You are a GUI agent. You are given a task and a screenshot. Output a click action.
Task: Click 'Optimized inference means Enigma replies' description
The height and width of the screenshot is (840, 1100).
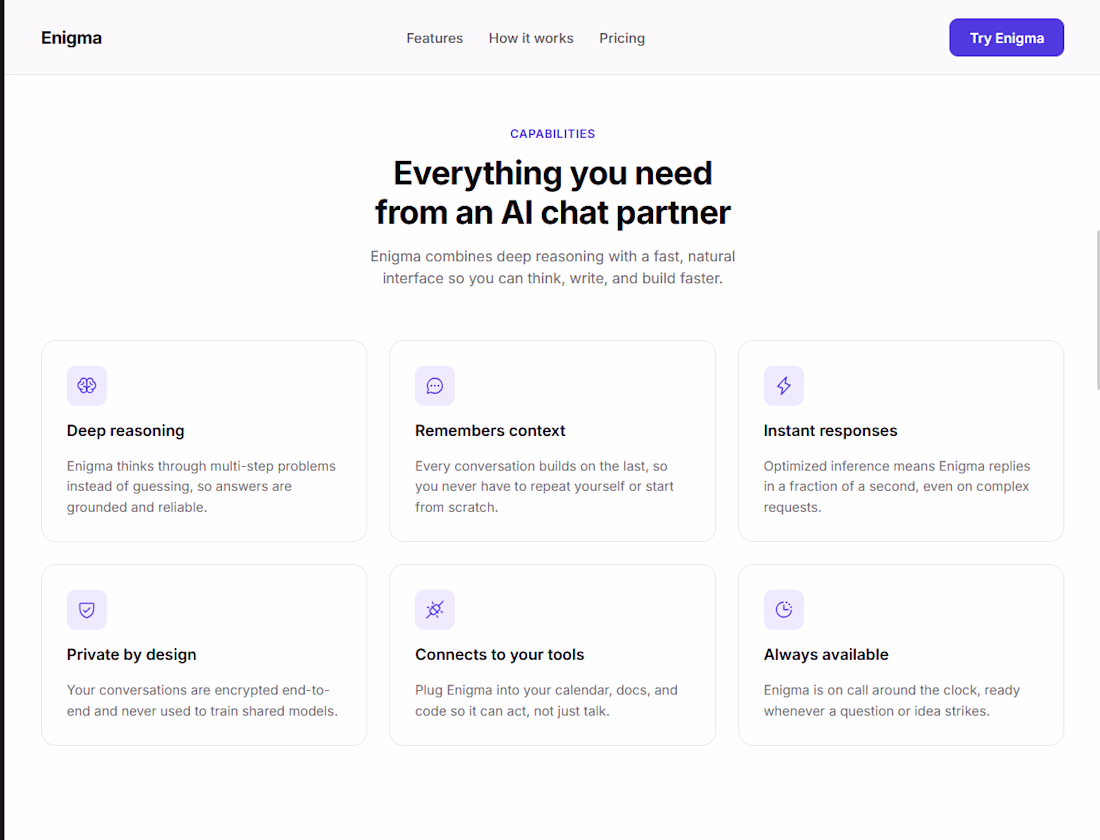click(x=897, y=486)
